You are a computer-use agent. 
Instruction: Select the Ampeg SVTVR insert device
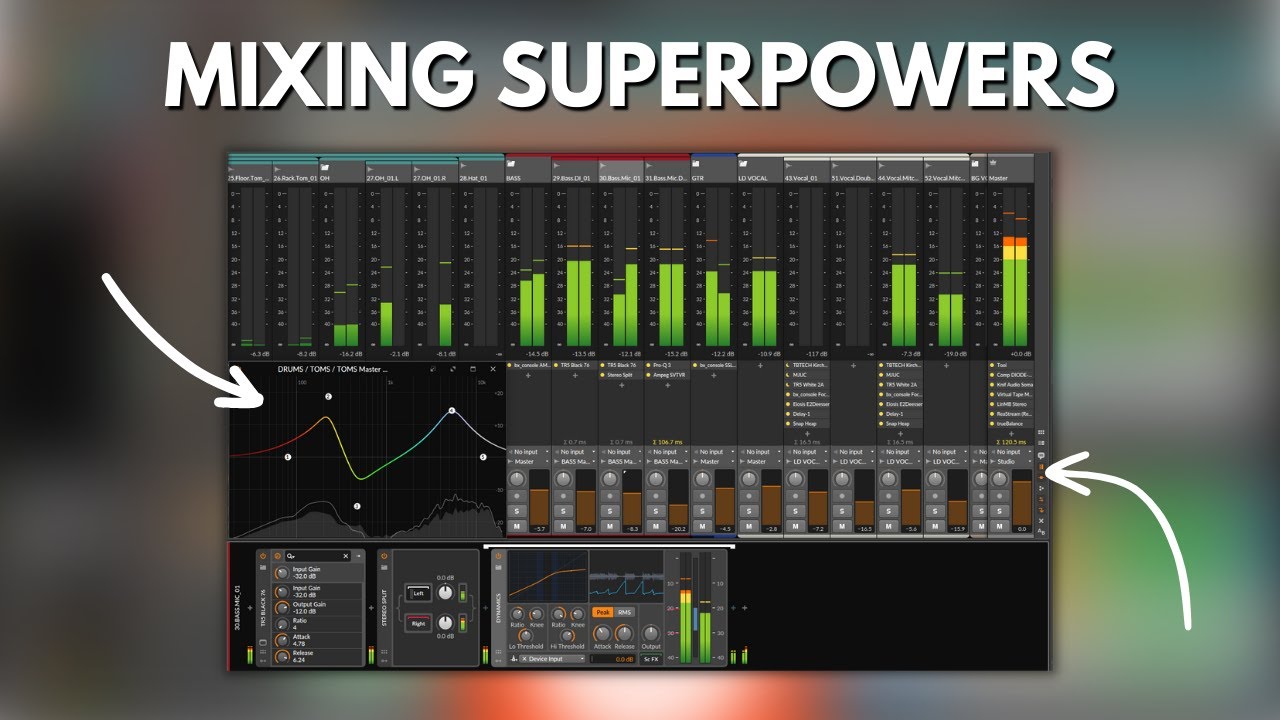click(668, 376)
